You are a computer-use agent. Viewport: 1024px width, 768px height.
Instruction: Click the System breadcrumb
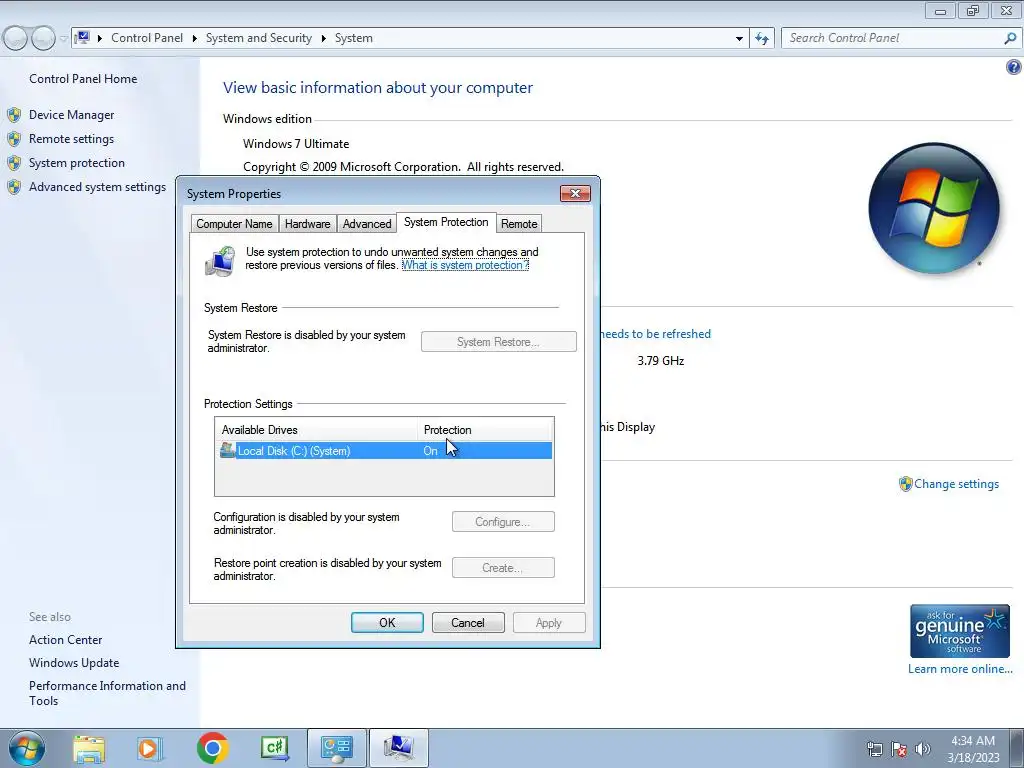353,38
